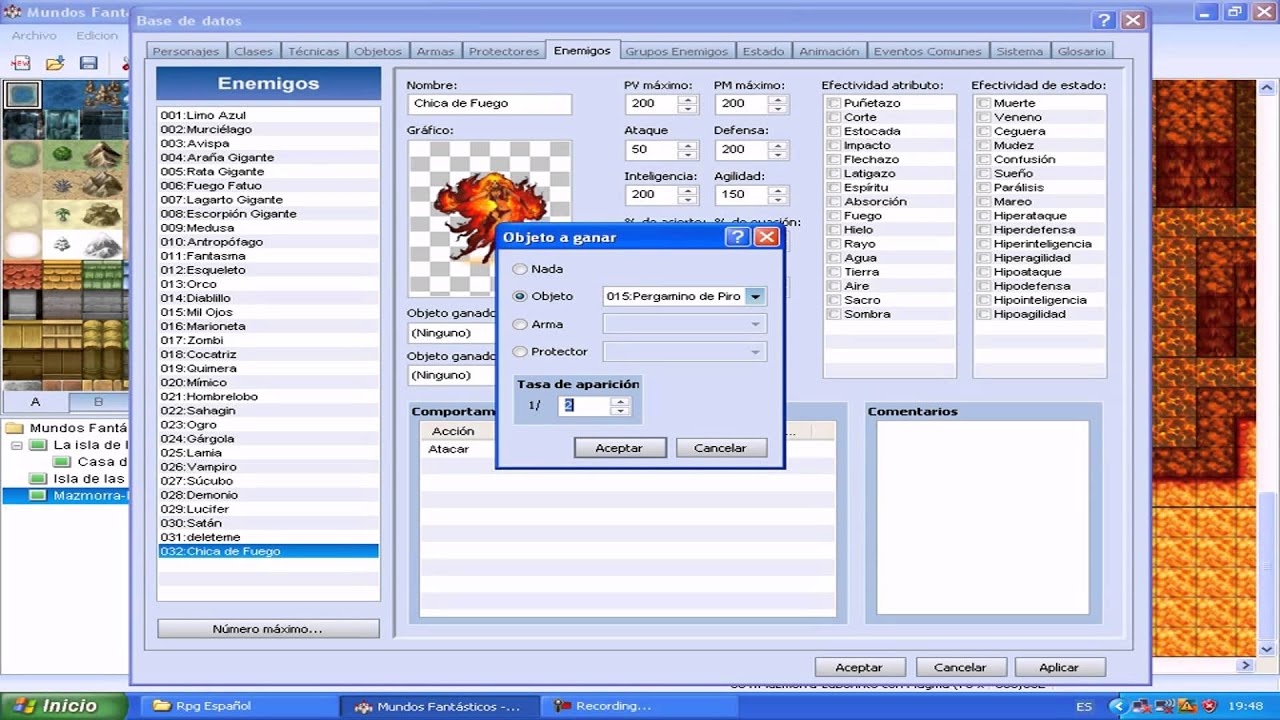Switch to the Objetos tab
The image size is (1280, 720).
[x=378, y=51]
